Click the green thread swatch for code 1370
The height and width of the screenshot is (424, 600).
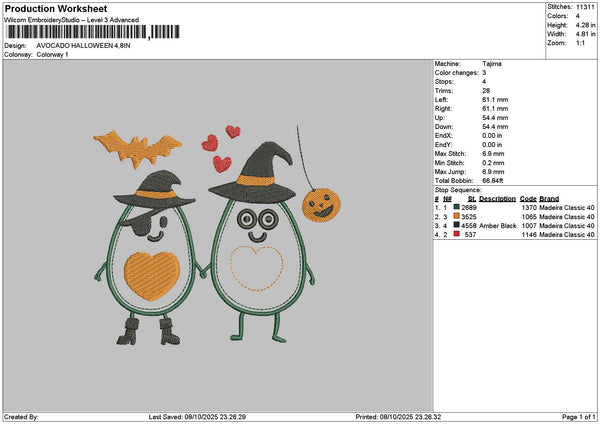[x=457, y=207]
